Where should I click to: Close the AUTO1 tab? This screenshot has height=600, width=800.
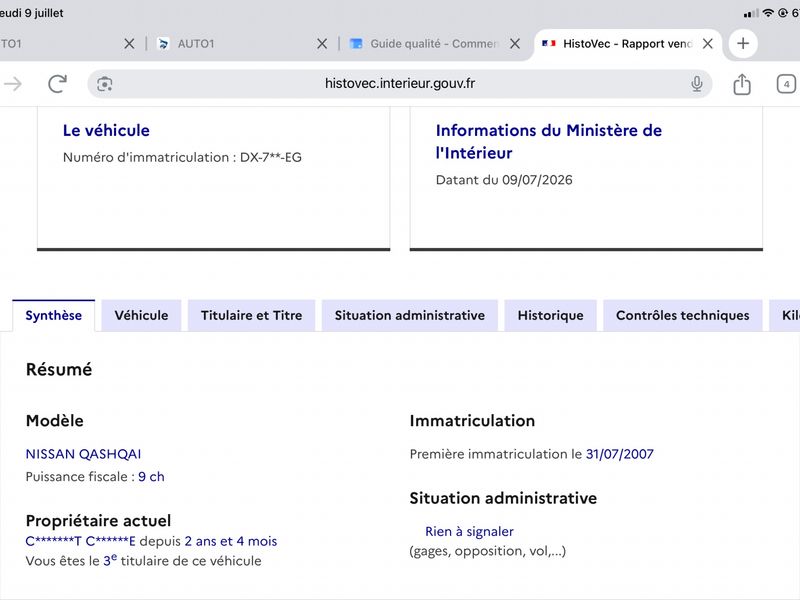pos(322,44)
